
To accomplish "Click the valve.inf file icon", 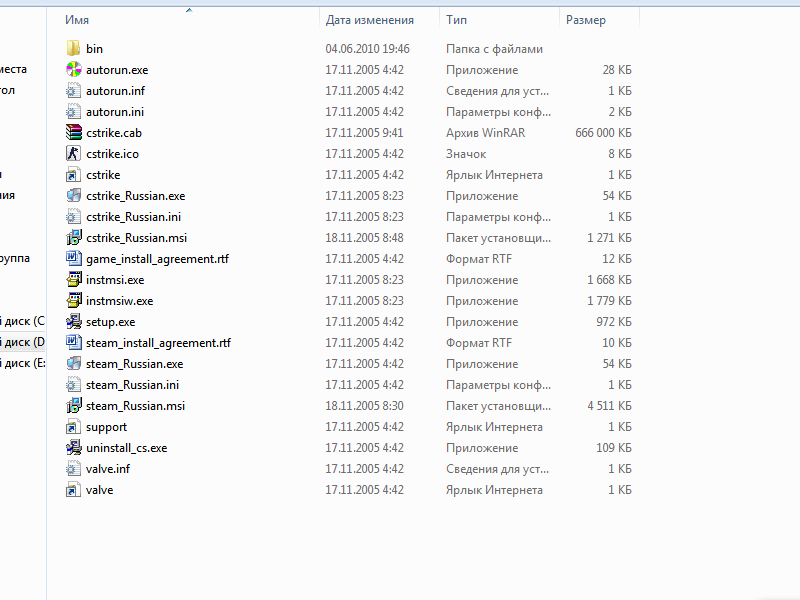I will (73, 468).
